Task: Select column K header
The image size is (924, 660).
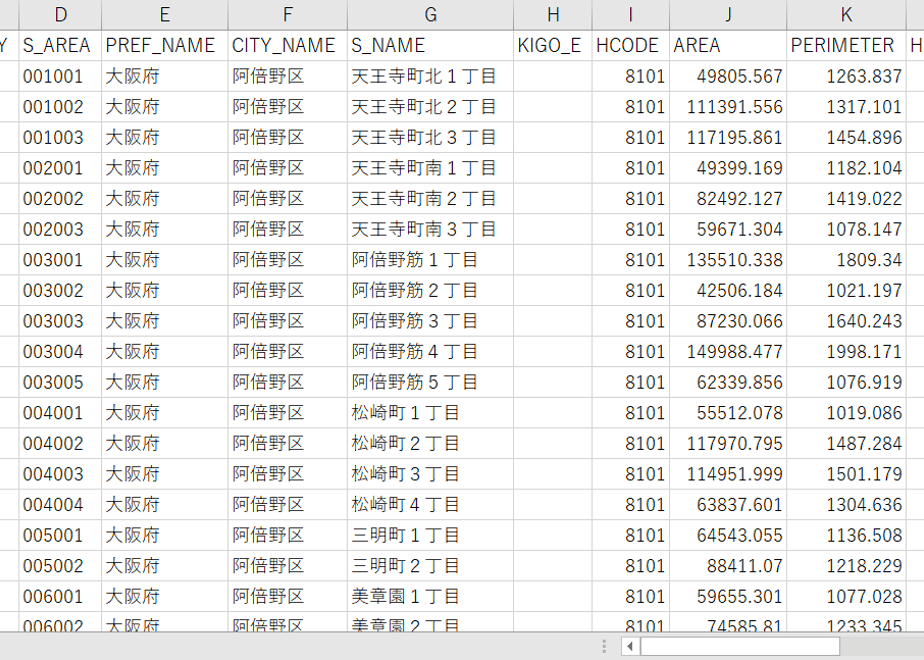Action: [846, 15]
